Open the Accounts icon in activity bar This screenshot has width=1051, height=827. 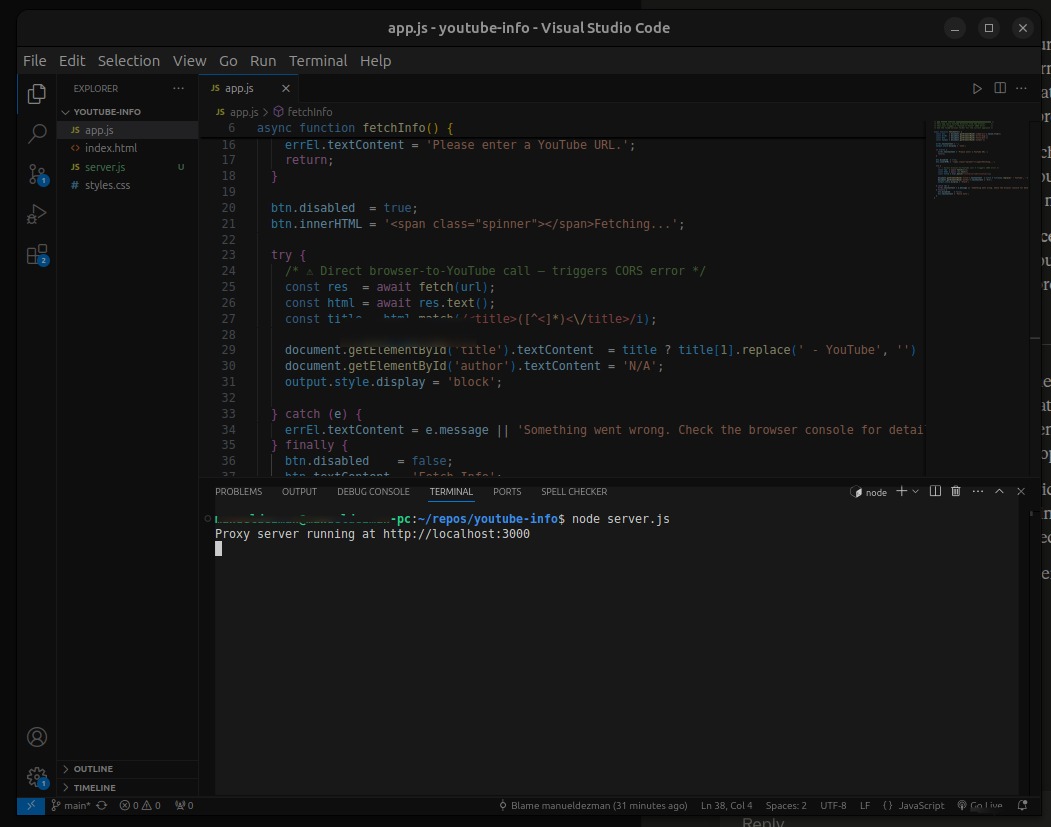37,737
